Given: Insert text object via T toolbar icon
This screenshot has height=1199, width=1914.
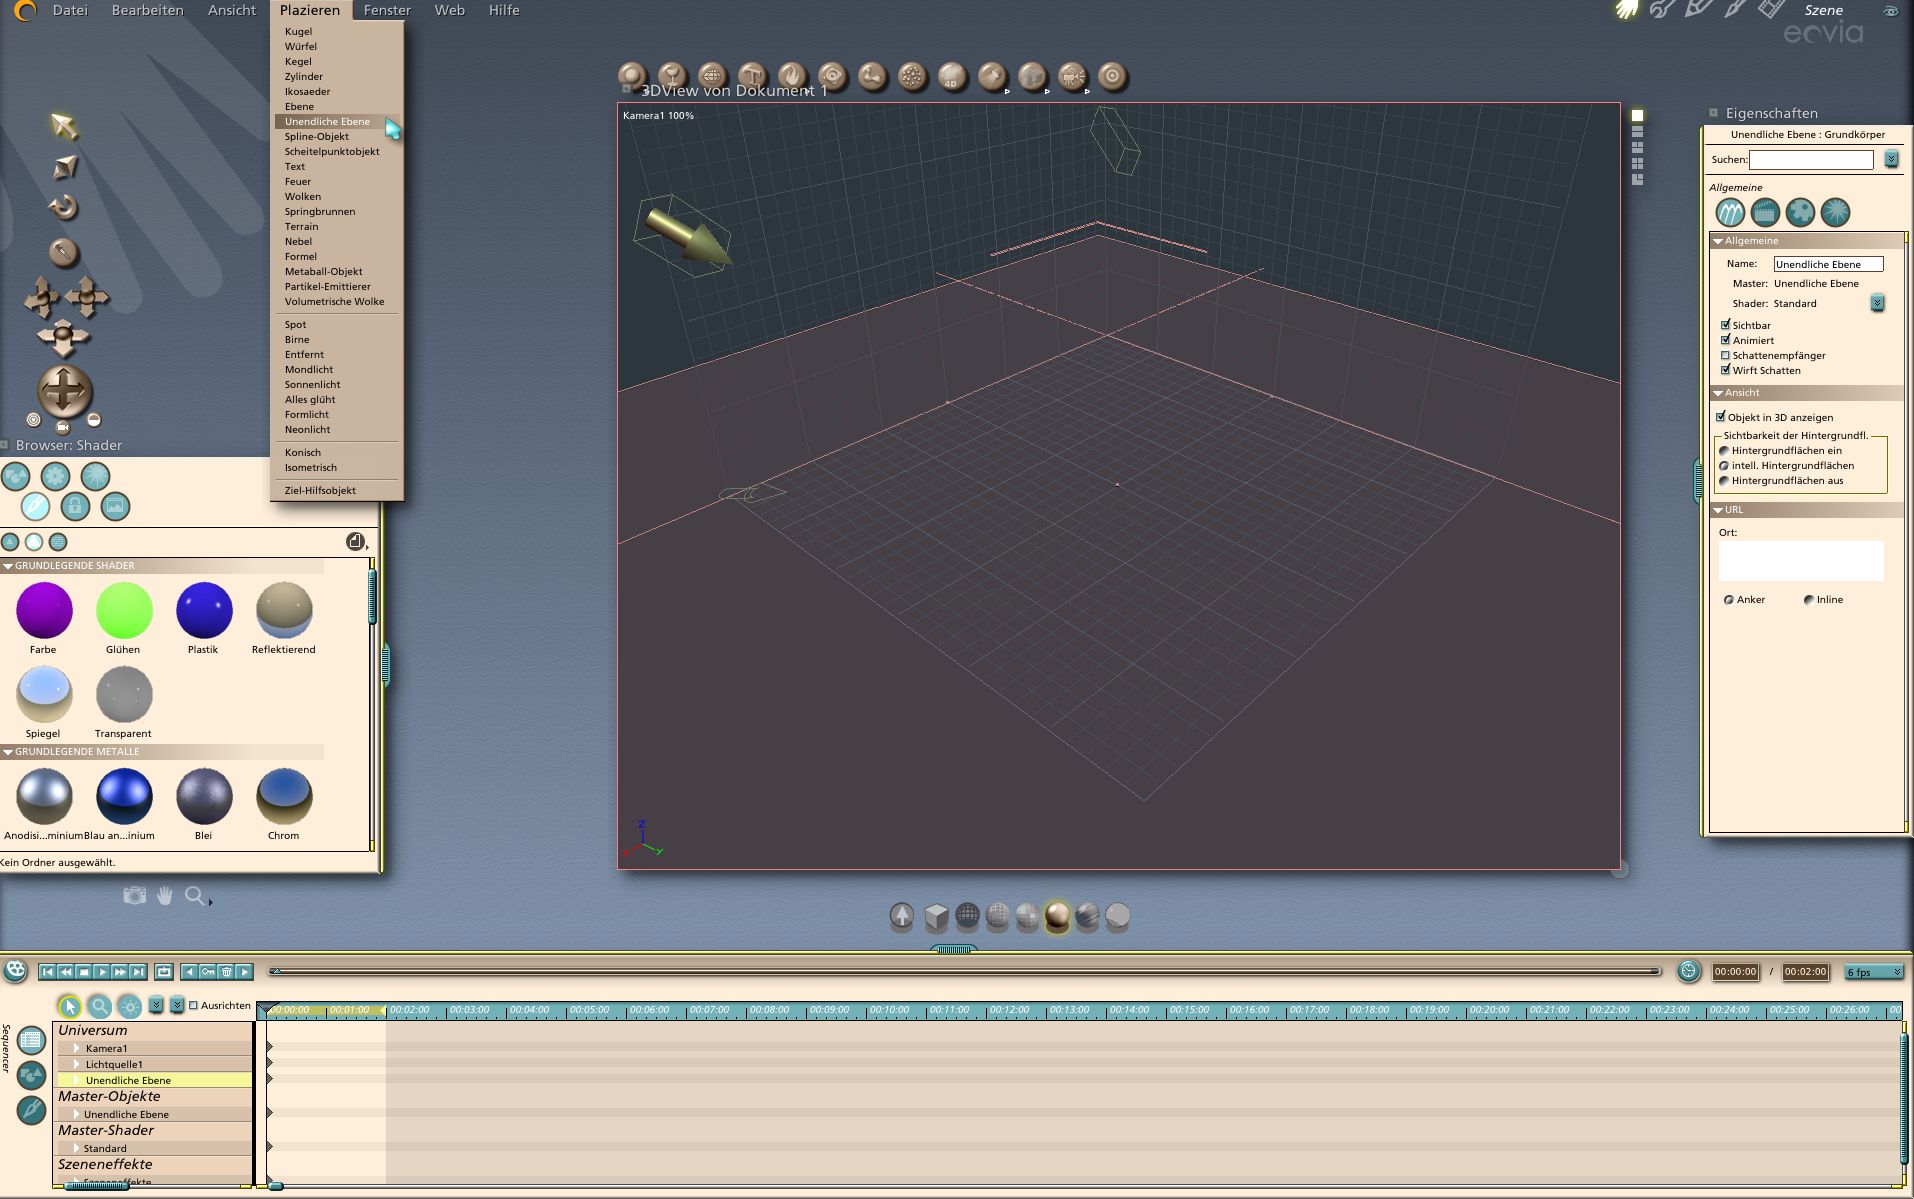Looking at the screenshot, I should pyautogui.click(x=752, y=77).
